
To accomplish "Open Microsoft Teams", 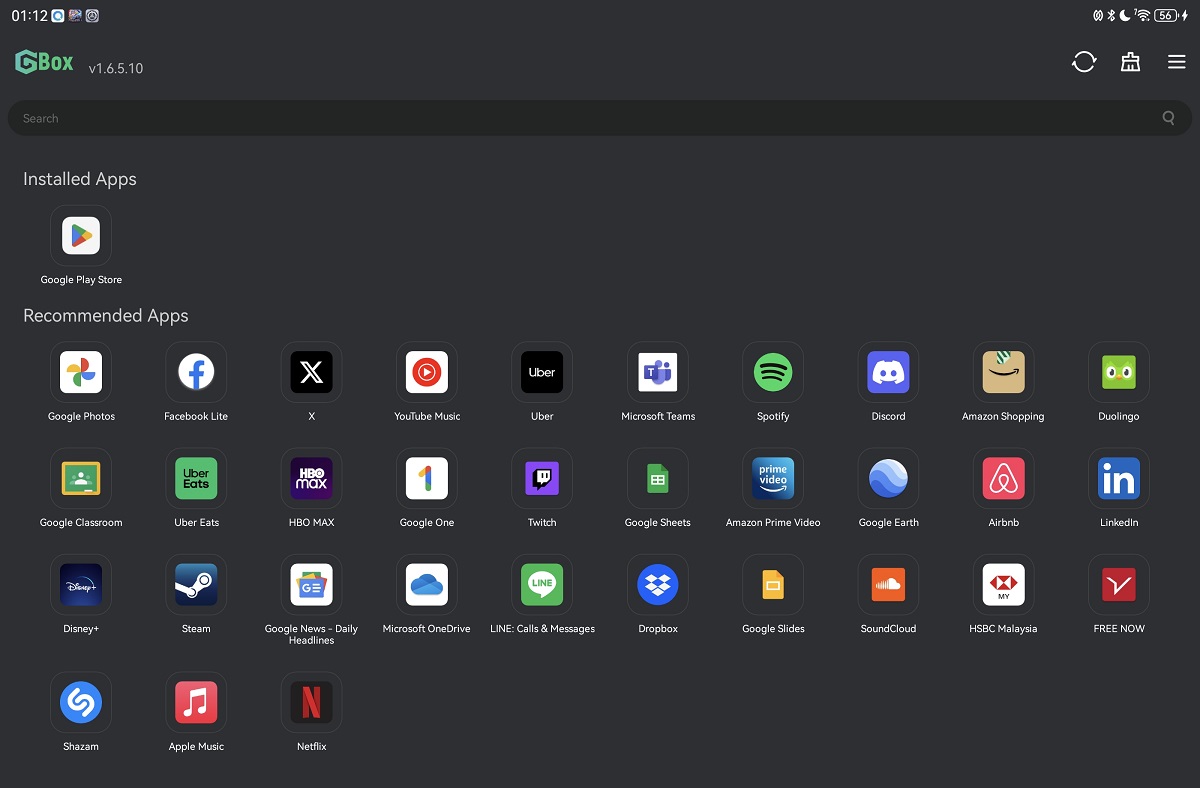I will click(658, 372).
